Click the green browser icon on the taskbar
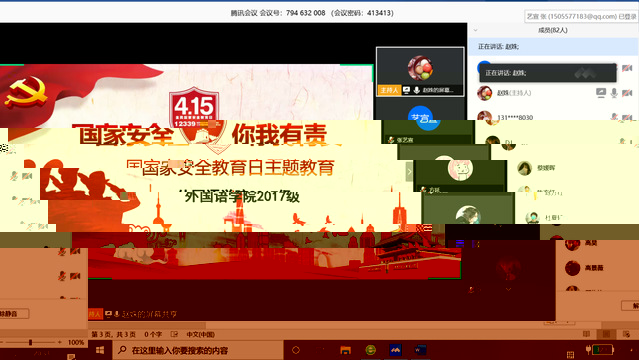 pos(370,350)
